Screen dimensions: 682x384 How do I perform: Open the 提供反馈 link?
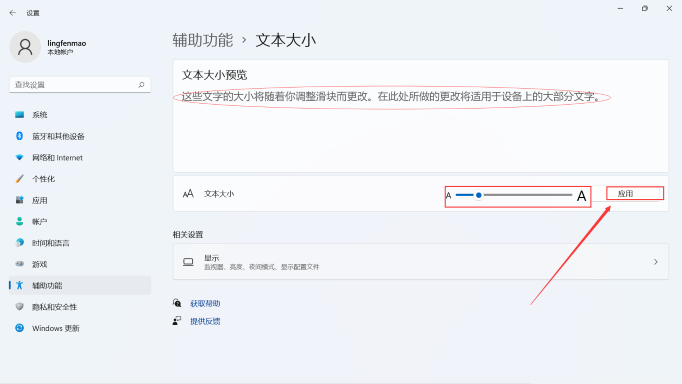click(205, 321)
